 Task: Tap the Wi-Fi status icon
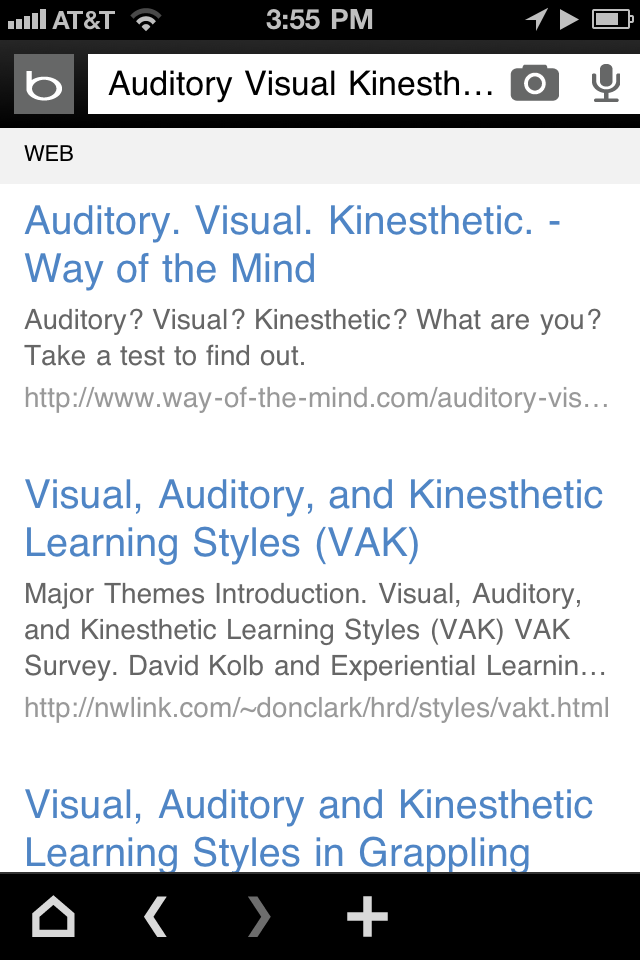(x=147, y=19)
